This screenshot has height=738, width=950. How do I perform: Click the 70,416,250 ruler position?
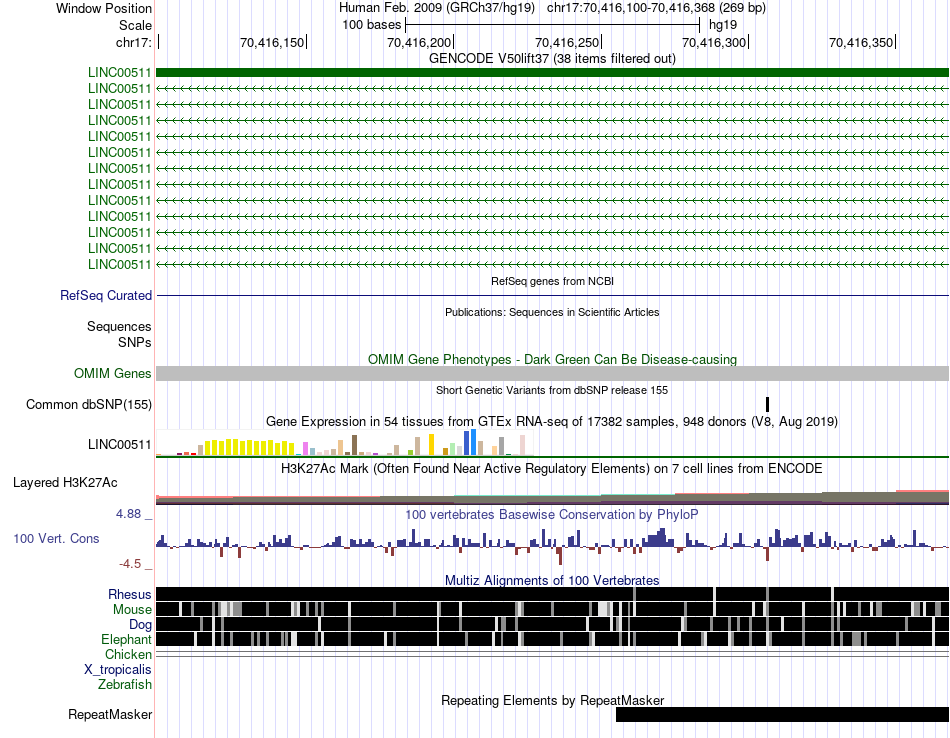[567, 42]
